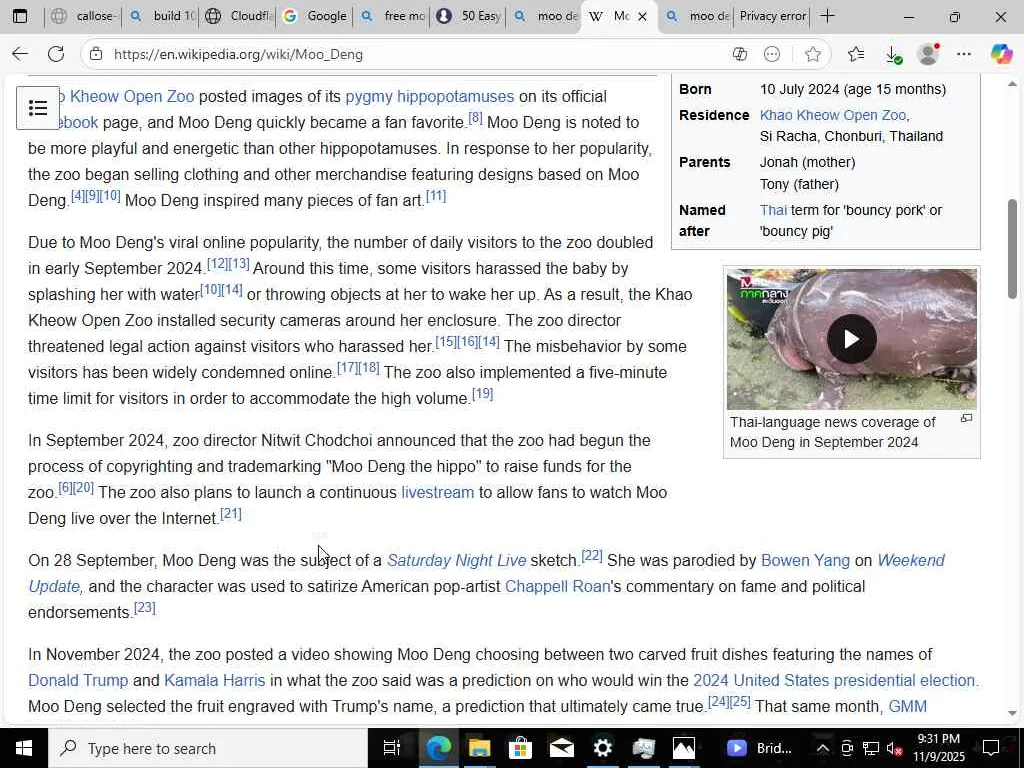Open the Downloads icon
This screenshot has width=1024, height=768.
893,55
